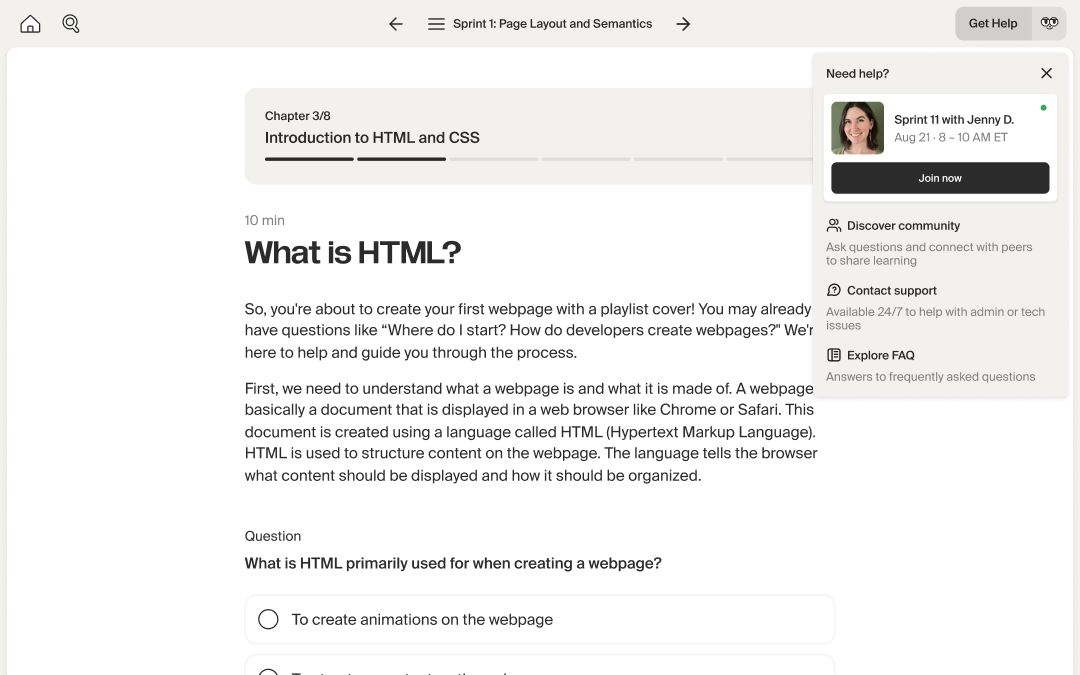Click the 'Chapter 3/8' label
This screenshot has height=675, width=1080.
tap(297, 116)
